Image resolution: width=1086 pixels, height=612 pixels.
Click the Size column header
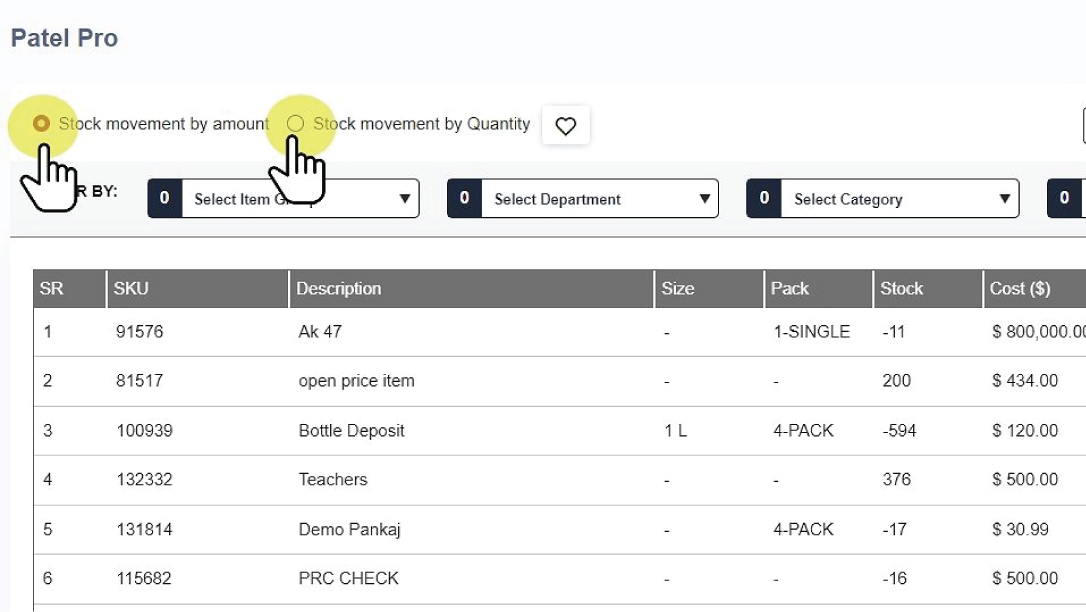(677, 289)
